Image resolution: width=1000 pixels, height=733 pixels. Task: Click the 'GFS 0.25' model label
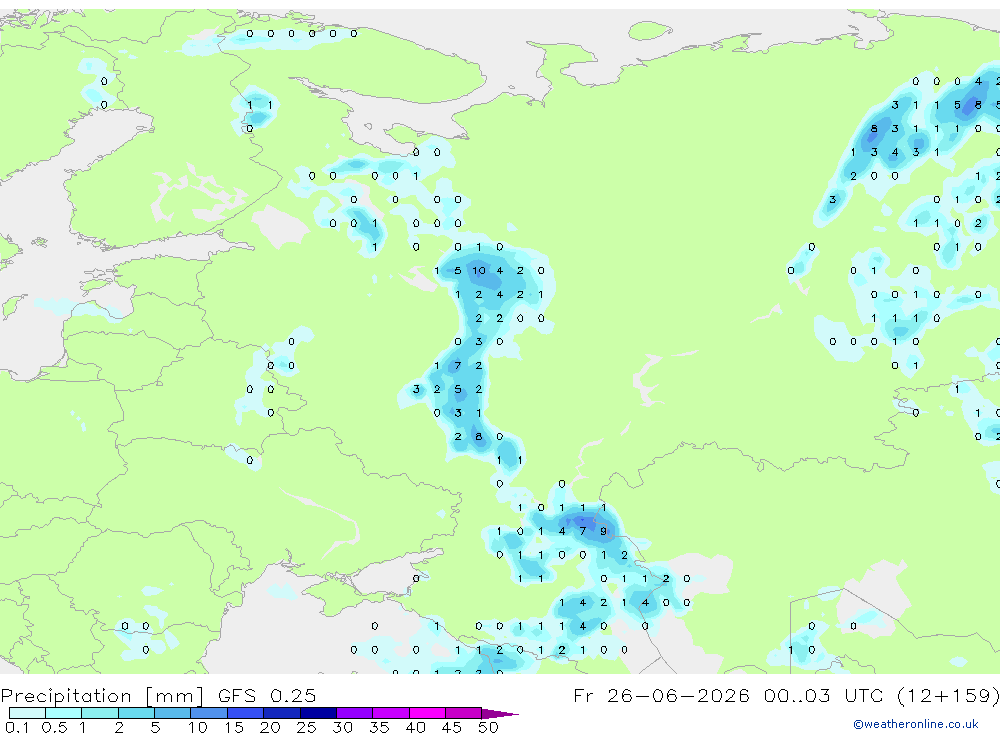pos(267,695)
